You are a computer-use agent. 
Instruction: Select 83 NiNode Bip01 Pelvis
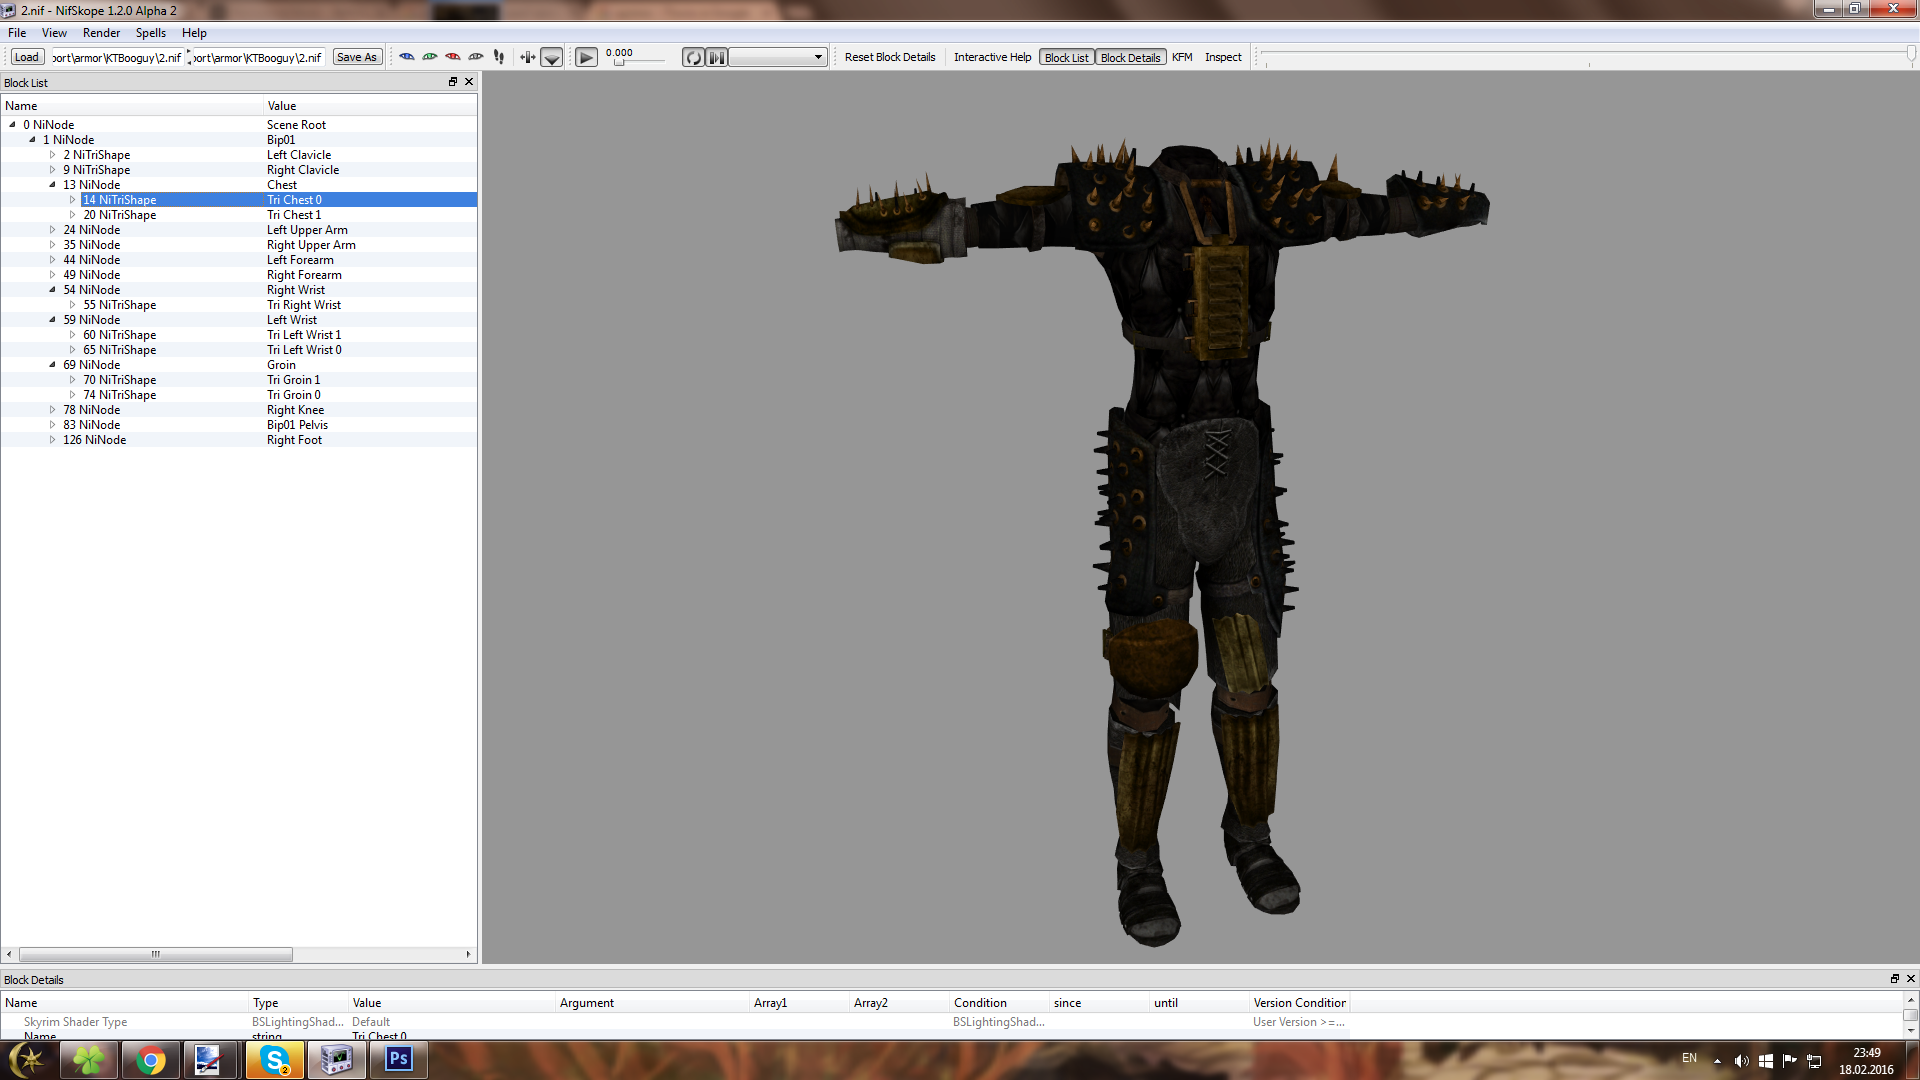tap(239, 425)
